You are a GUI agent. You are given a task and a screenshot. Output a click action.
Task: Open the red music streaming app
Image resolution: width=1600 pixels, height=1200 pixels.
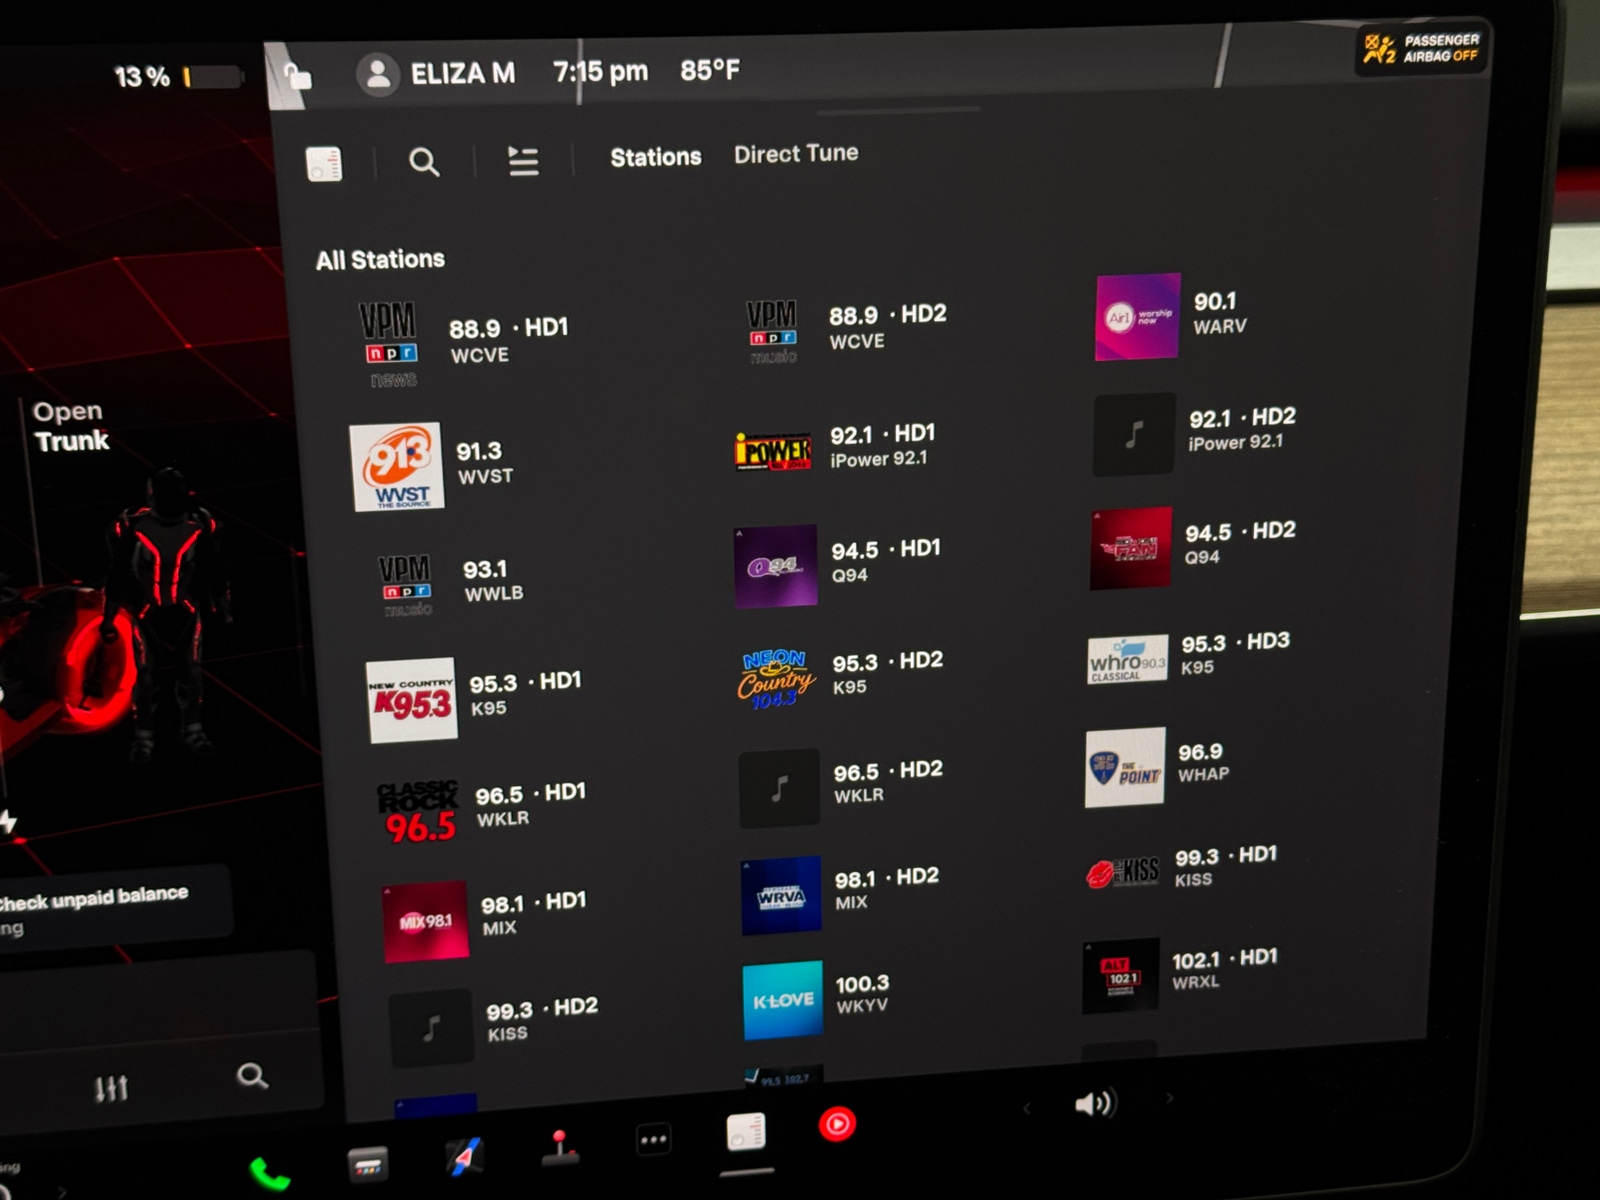pos(837,1125)
